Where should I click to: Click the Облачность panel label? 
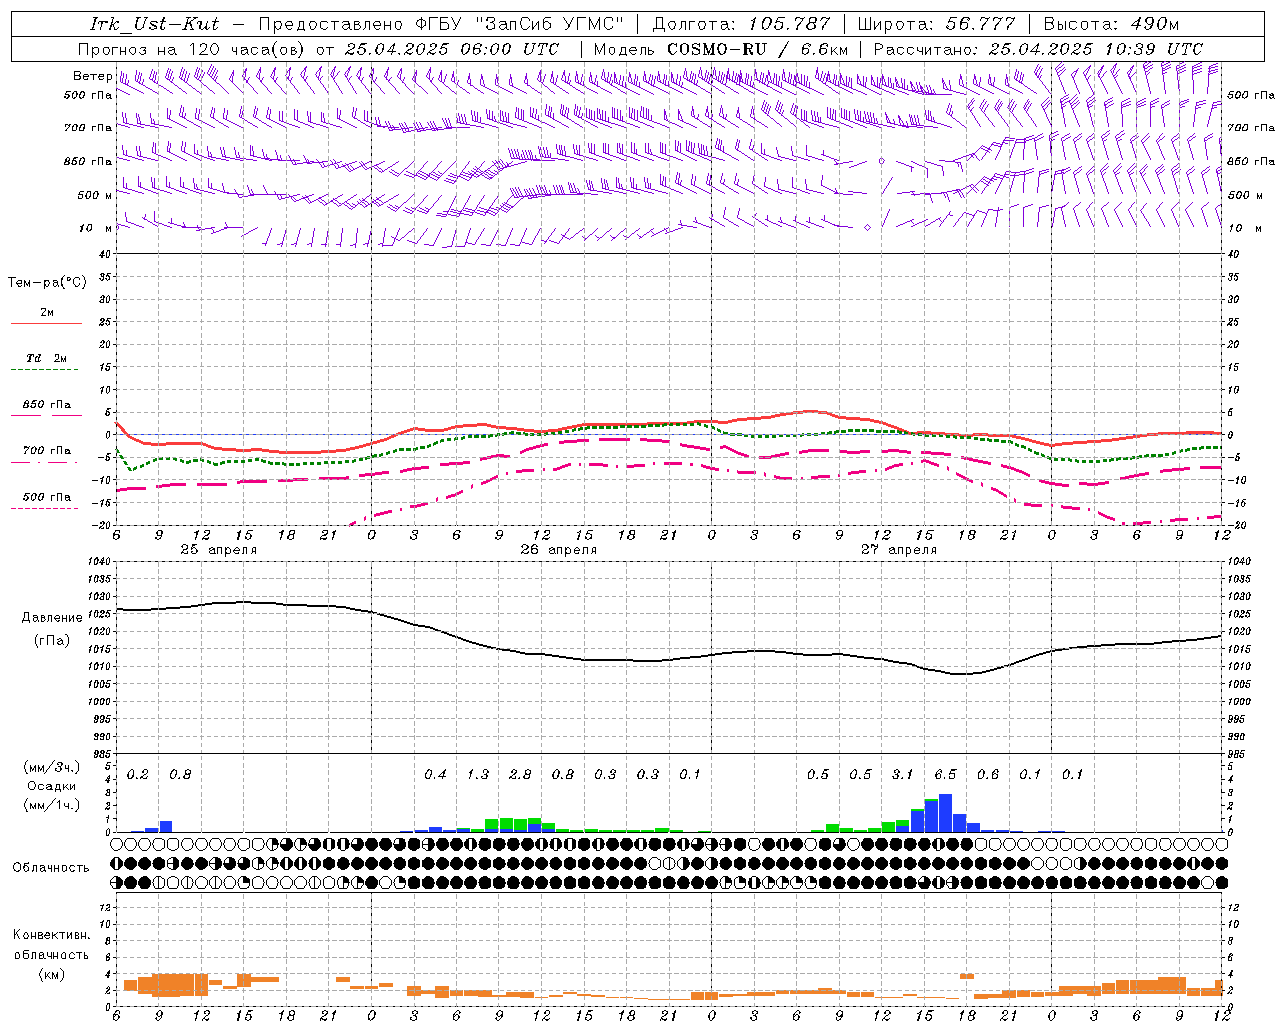pyautogui.click(x=51, y=868)
